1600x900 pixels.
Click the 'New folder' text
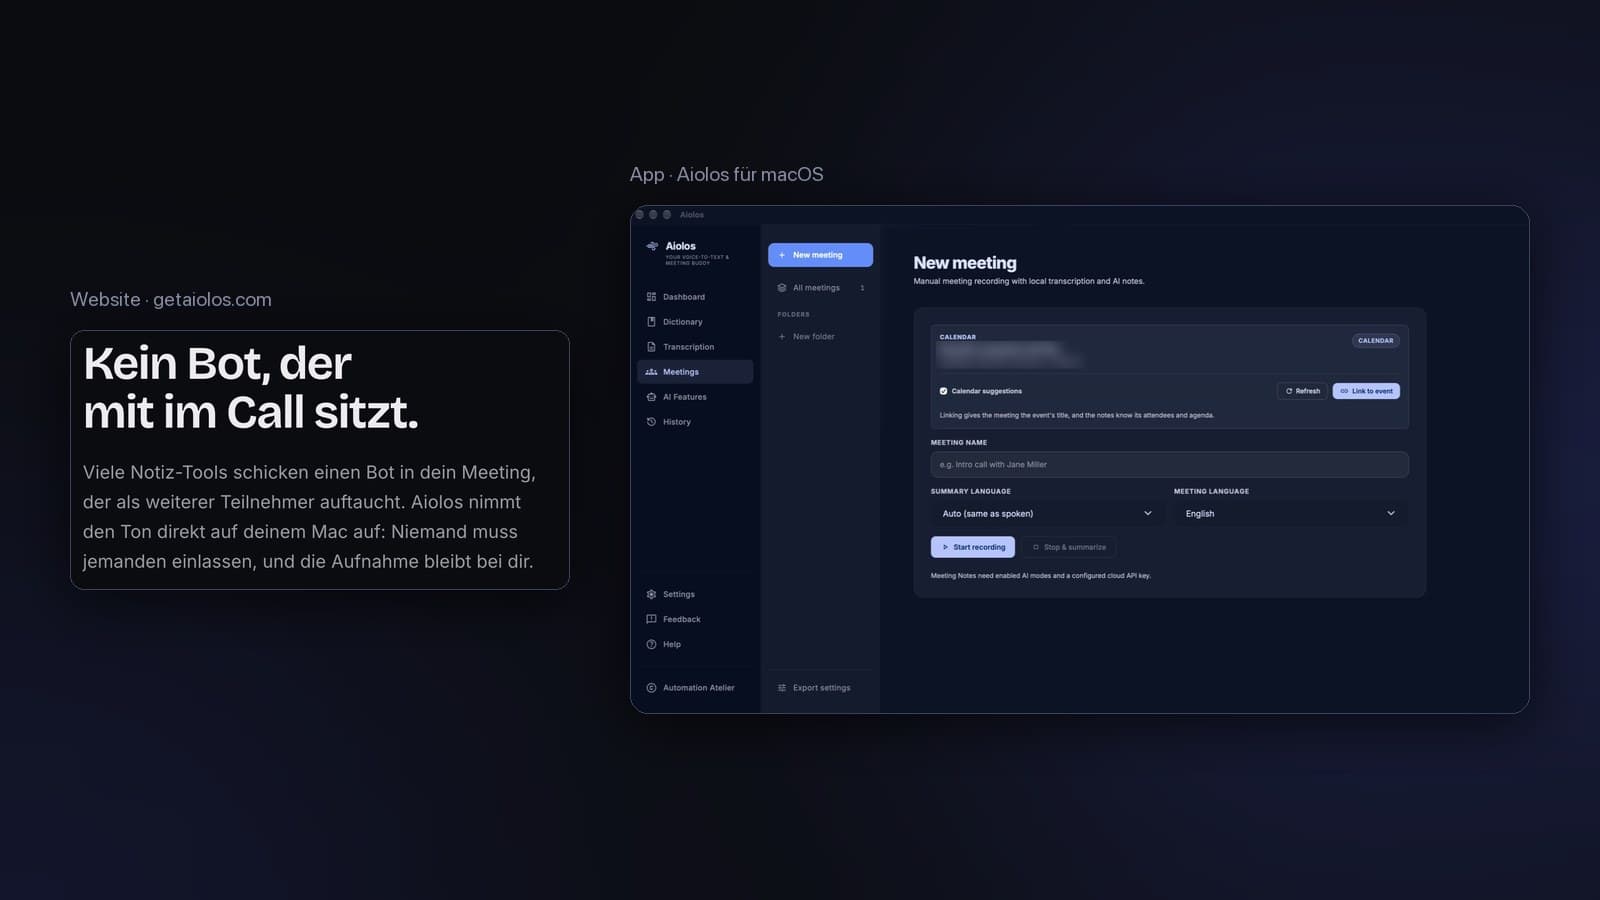pyautogui.click(x=813, y=337)
